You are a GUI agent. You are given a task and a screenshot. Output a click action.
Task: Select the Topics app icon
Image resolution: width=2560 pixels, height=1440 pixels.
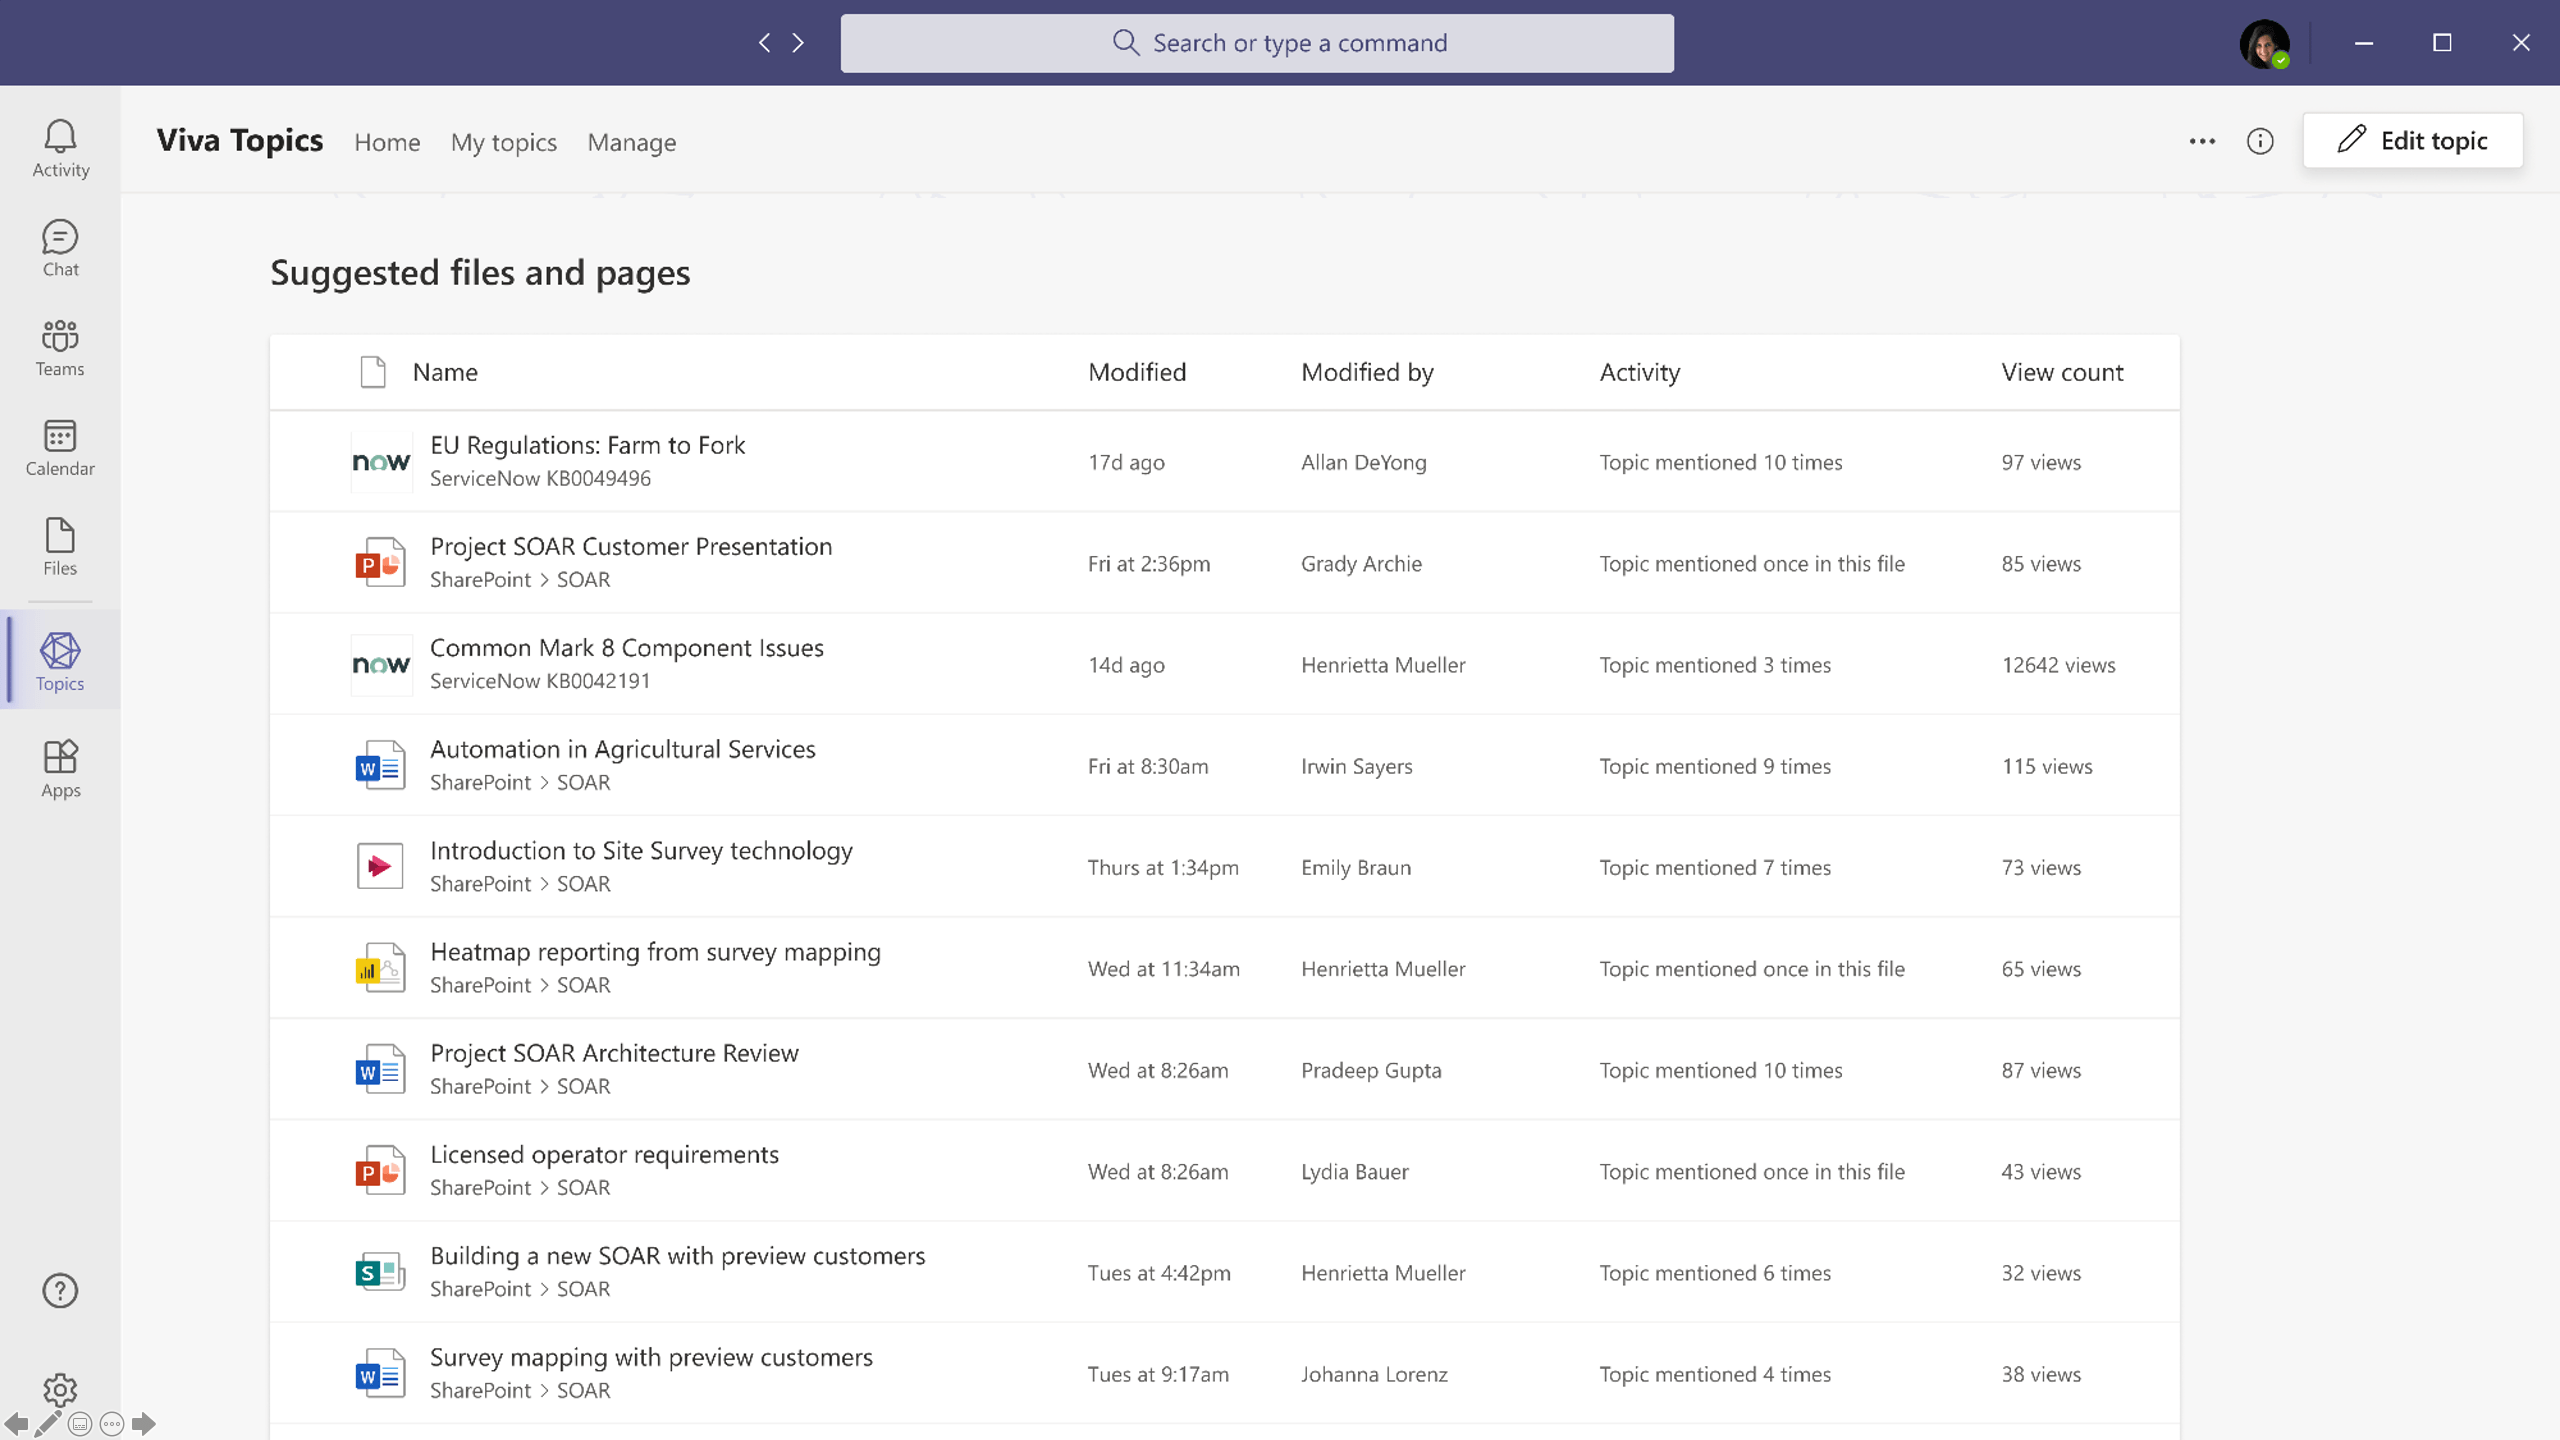pos(60,661)
